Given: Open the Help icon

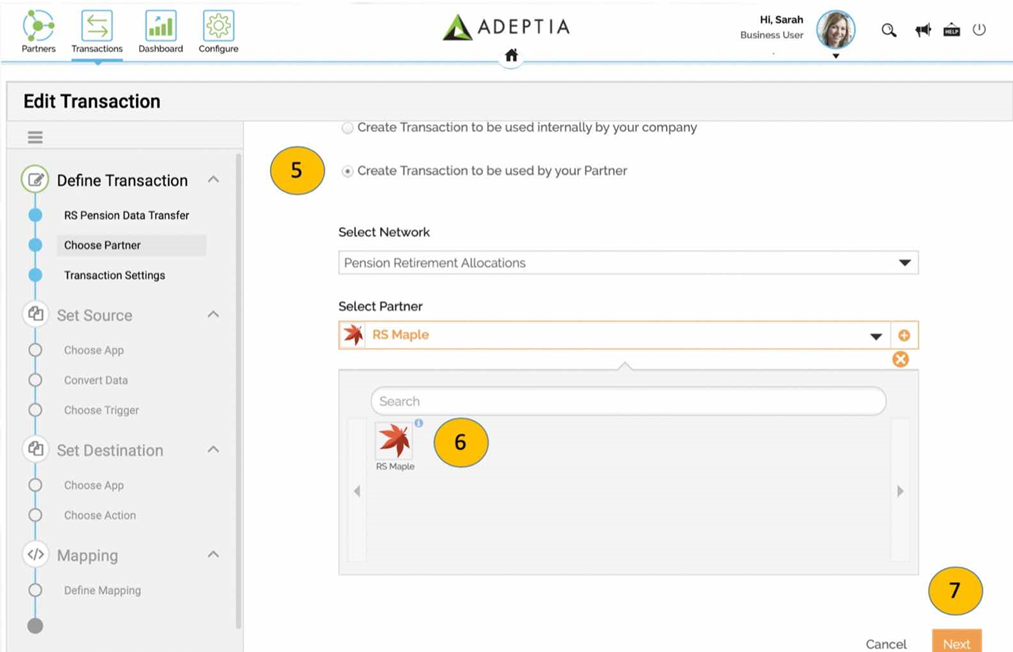Looking at the screenshot, I should 951,30.
